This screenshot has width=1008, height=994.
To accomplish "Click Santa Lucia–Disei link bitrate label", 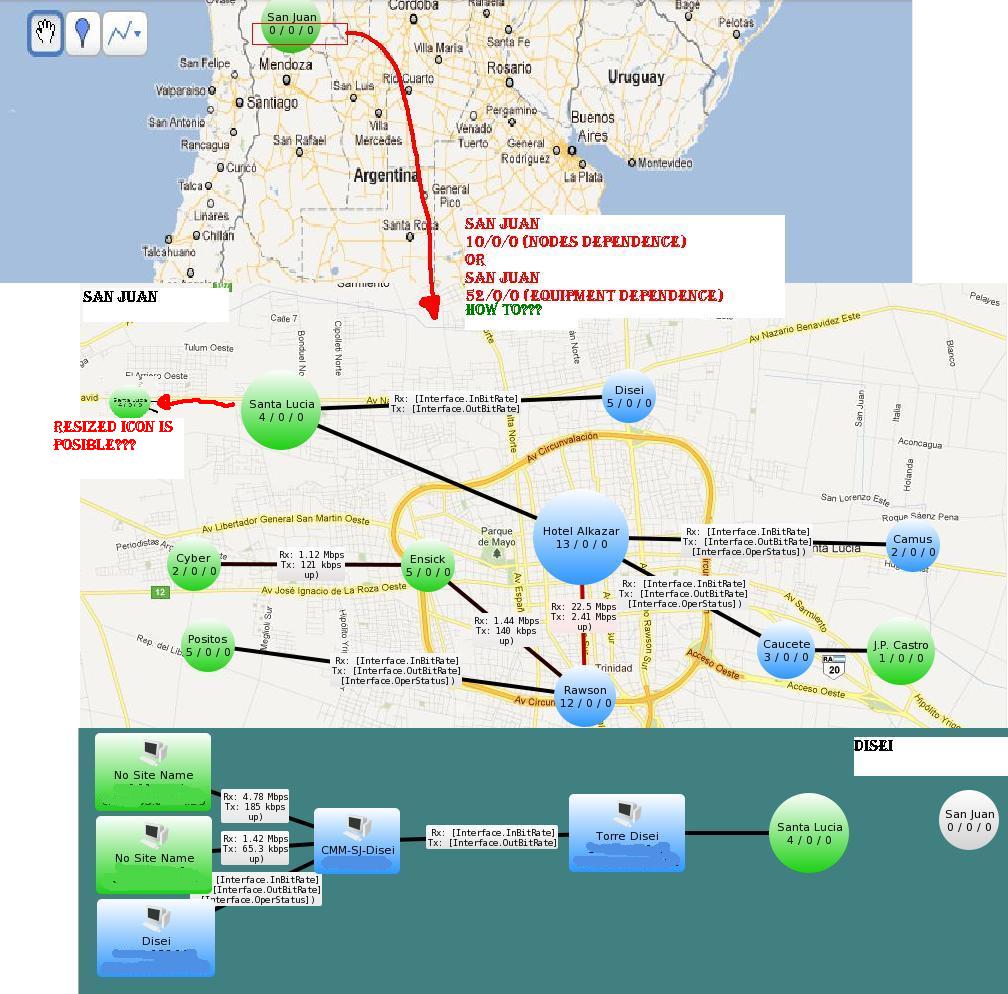I will point(455,404).
